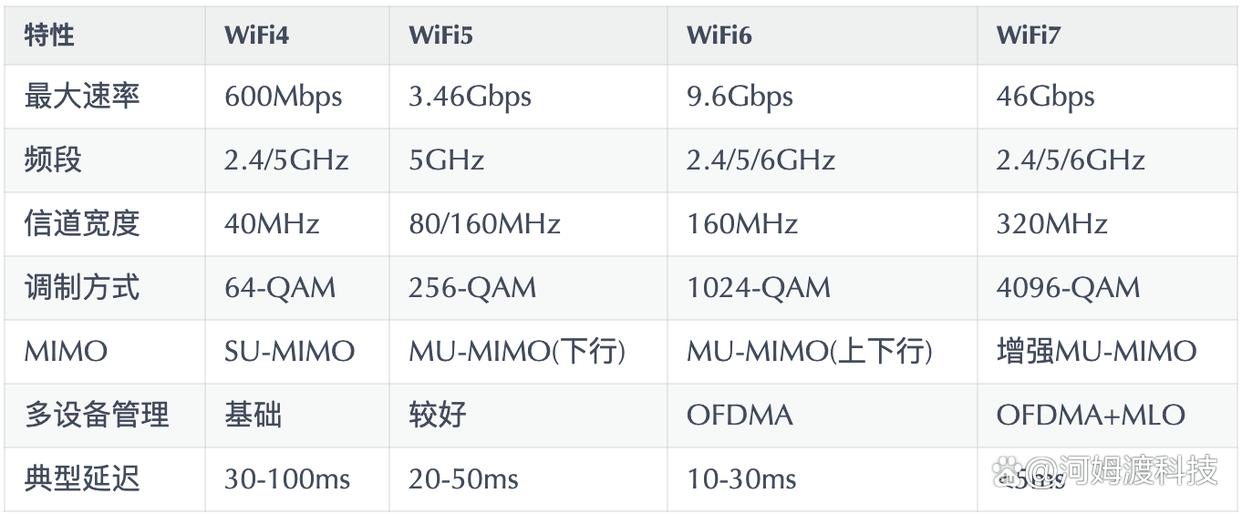Viewport: 1242px width, 514px height.
Task: Click the WiFi7 column header
Action: click(1028, 36)
